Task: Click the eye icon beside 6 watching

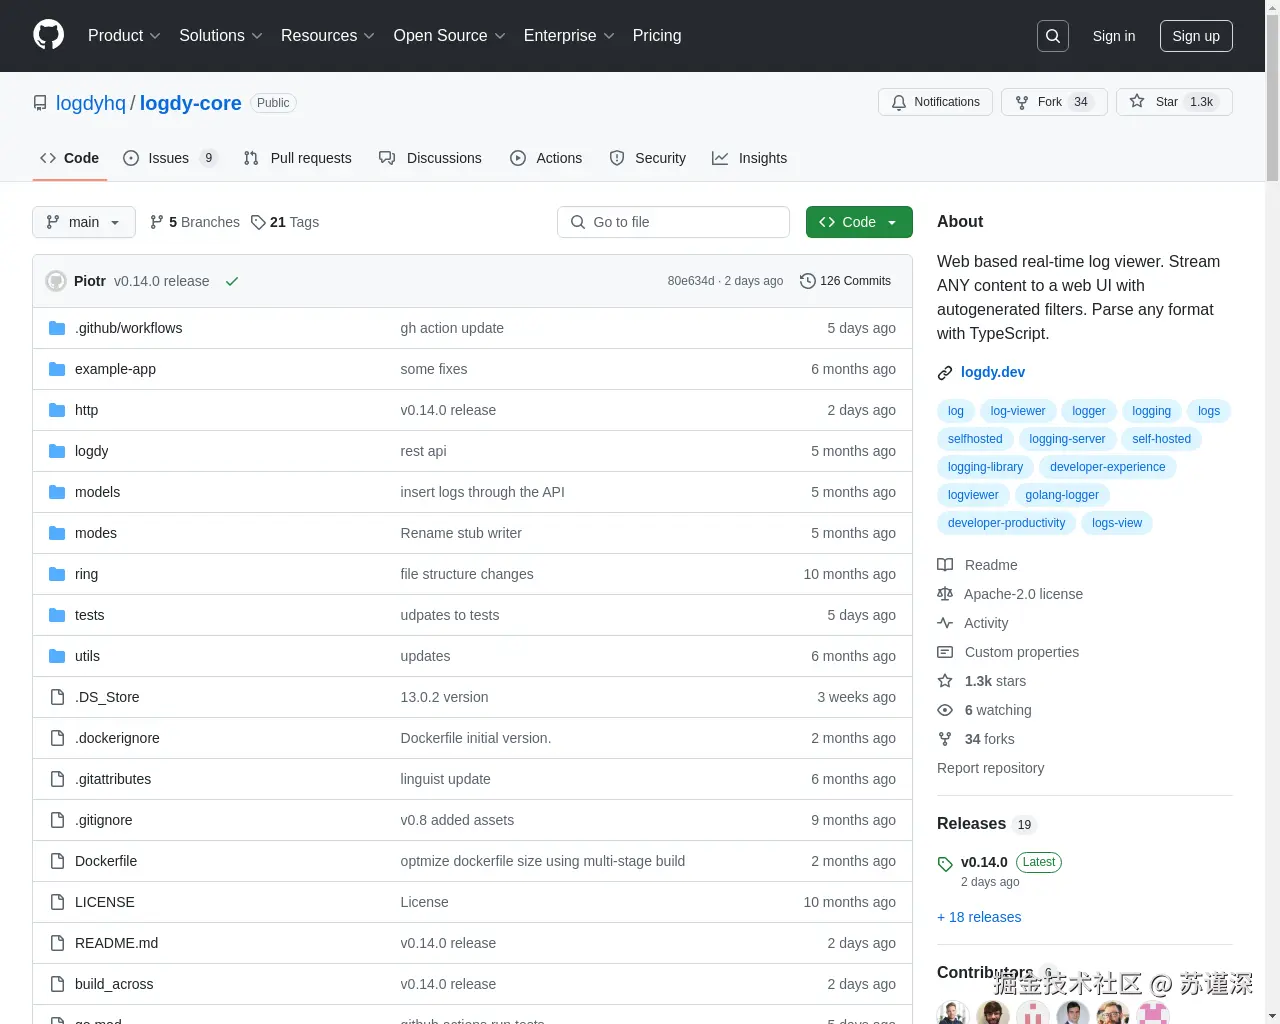Action: [x=945, y=710]
